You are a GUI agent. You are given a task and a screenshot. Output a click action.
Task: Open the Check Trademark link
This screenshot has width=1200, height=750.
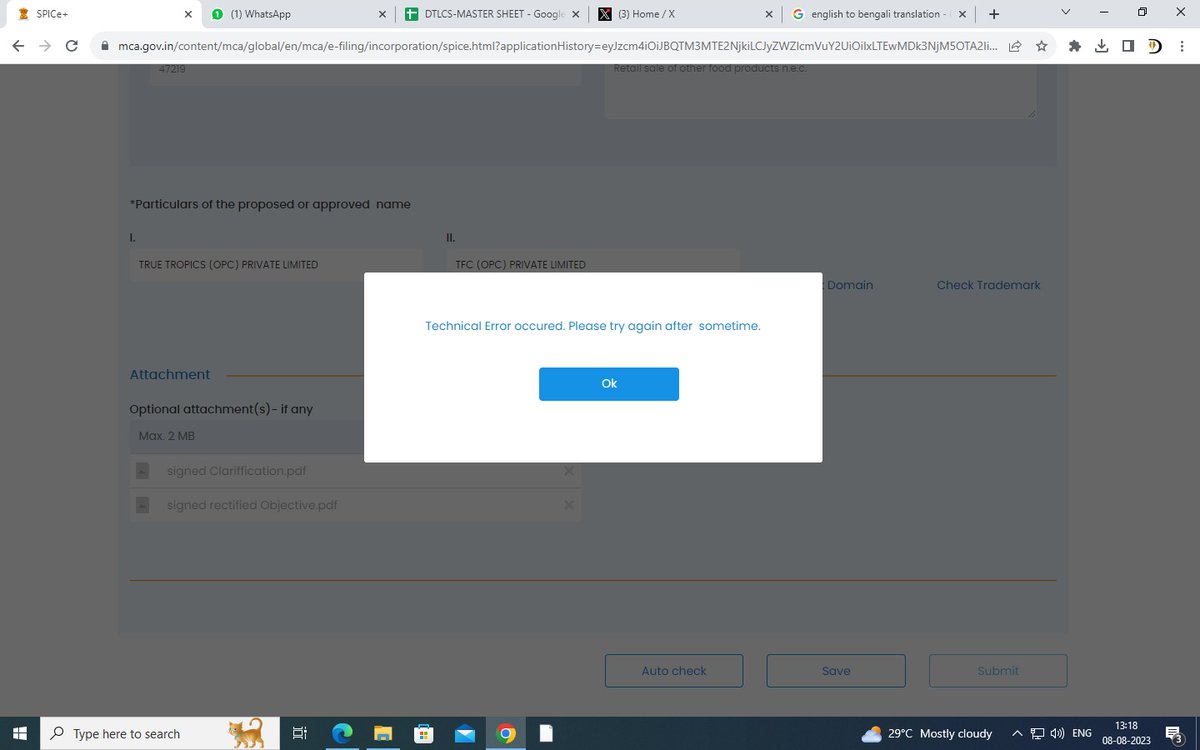point(988,285)
